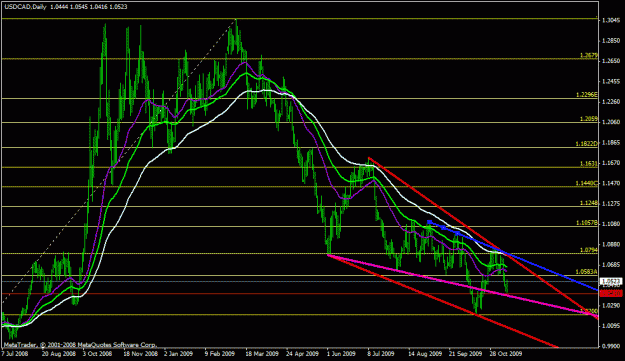Click the 3 Oct 2008 date label
Screen dimensions: 625x361
[97, 353]
